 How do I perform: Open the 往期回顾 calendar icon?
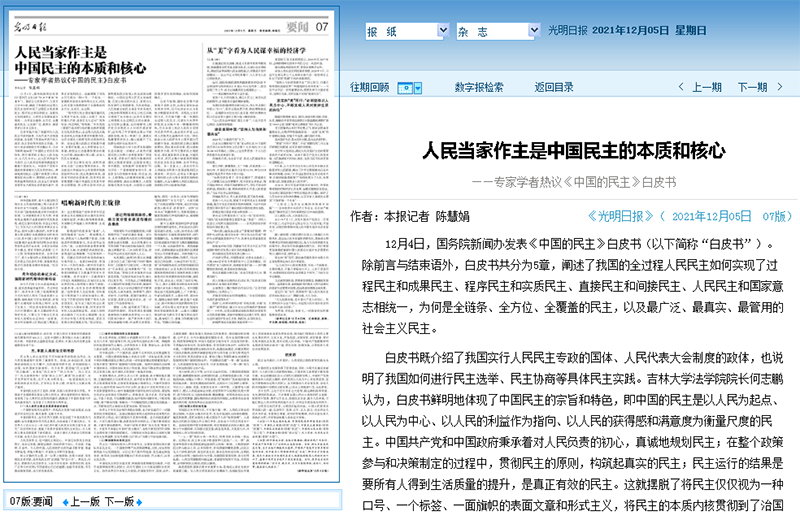coord(404,87)
